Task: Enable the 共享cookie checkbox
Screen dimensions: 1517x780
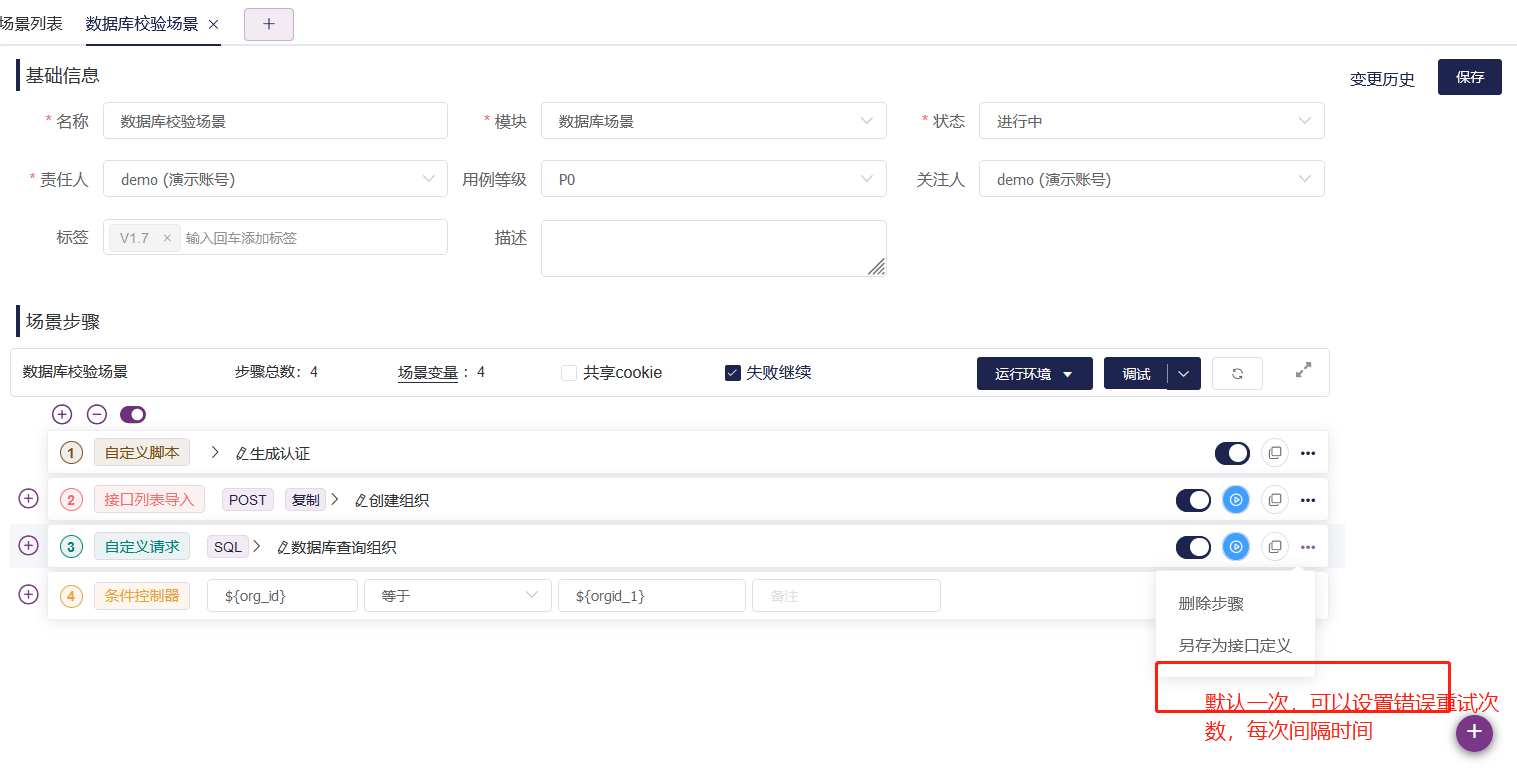Action: pos(567,372)
